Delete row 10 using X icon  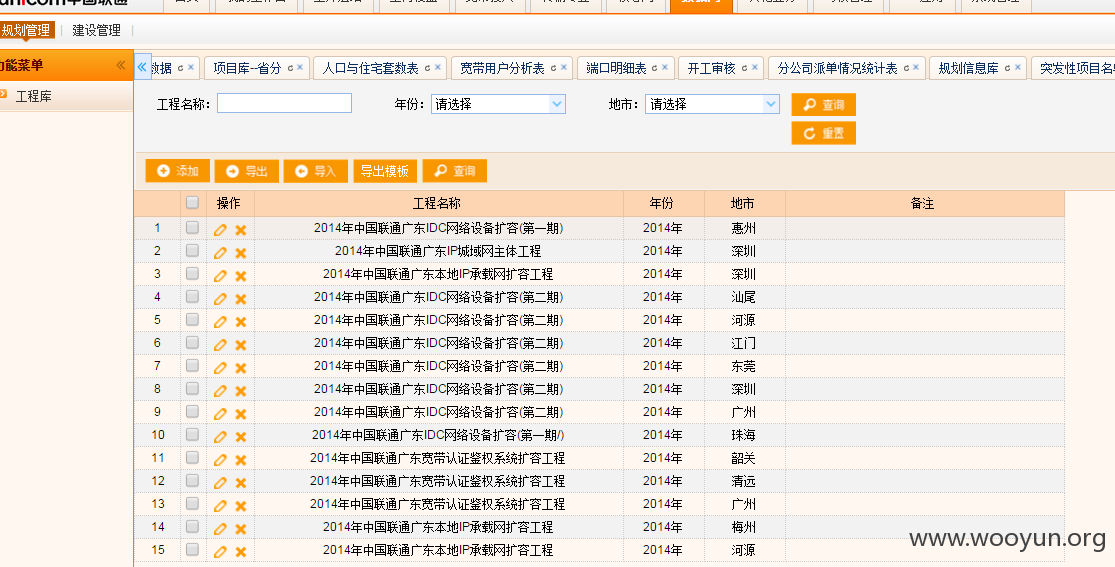(x=241, y=436)
